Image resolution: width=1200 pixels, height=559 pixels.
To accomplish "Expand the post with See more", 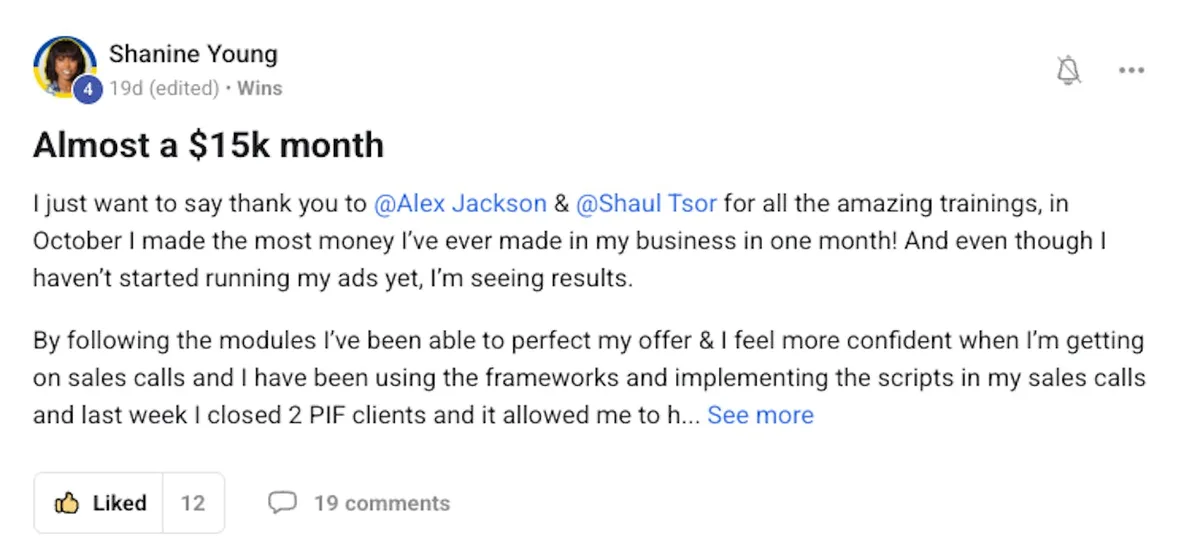I will pos(760,415).
